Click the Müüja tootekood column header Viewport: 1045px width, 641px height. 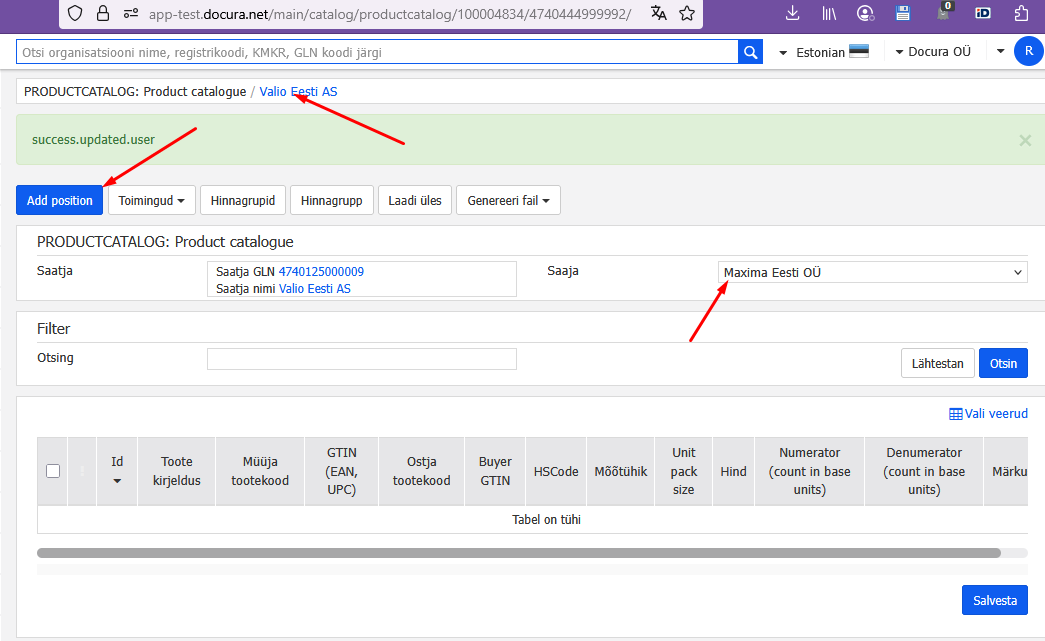(x=260, y=471)
